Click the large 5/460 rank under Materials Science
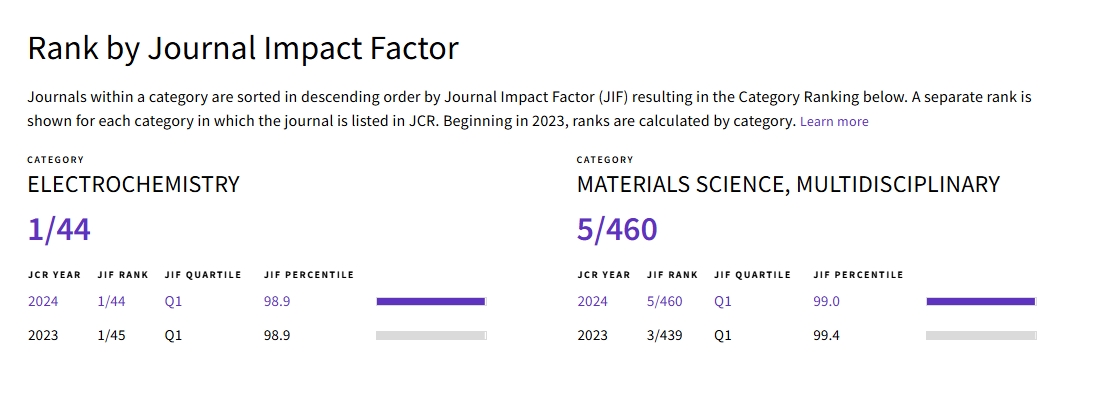1099x420 pixels. 617,230
